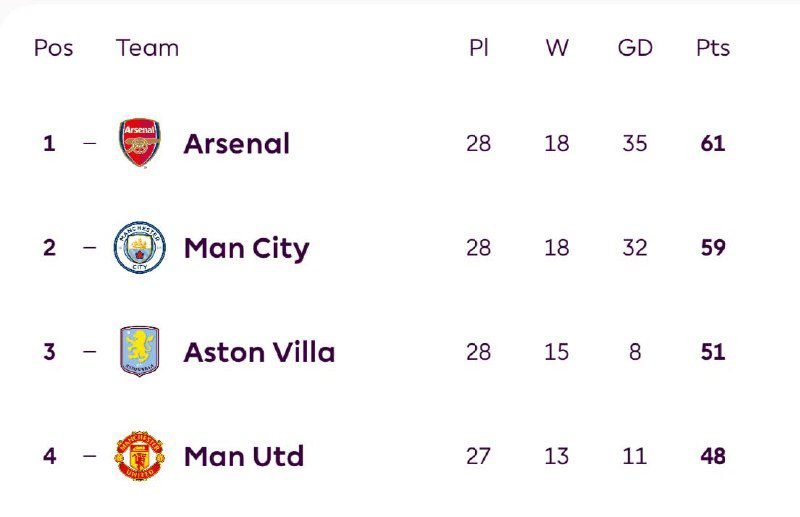Click Arsenal's position movement dash indicator
Screen dimensions: 800x517
(90, 143)
